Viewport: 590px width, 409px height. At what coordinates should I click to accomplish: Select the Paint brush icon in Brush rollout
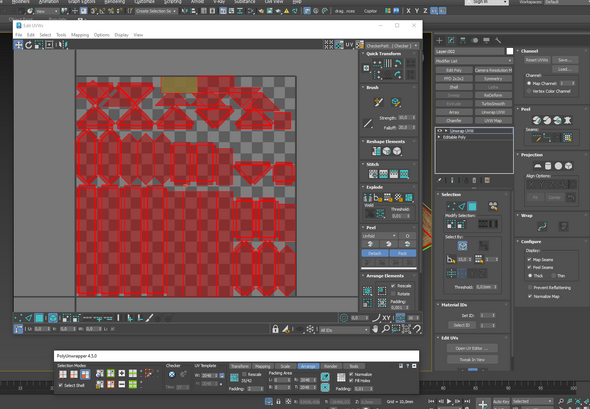click(x=379, y=102)
